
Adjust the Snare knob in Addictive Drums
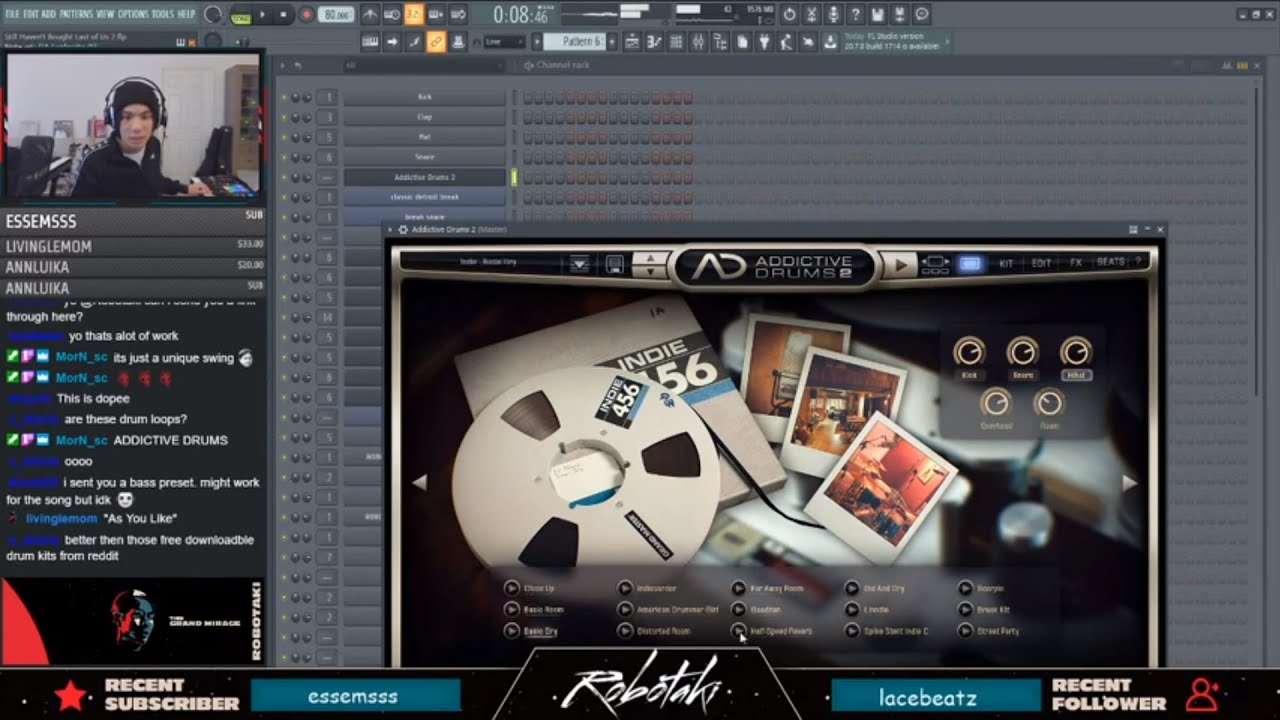coord(1022,351)
